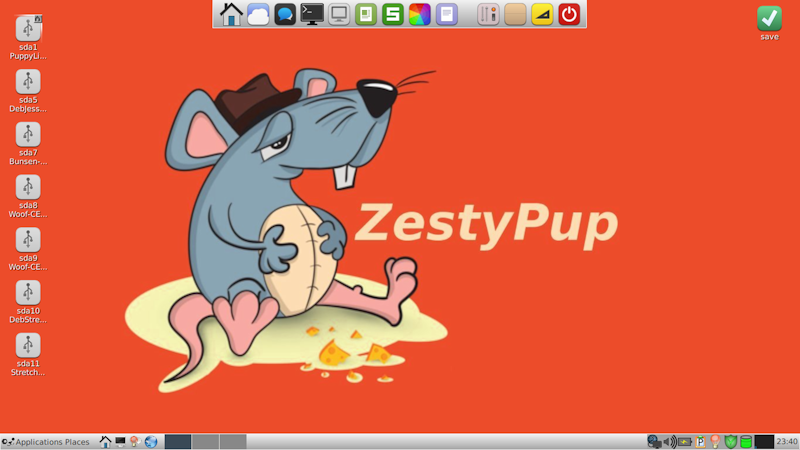Click the save icon on desktop

point(769,18)
